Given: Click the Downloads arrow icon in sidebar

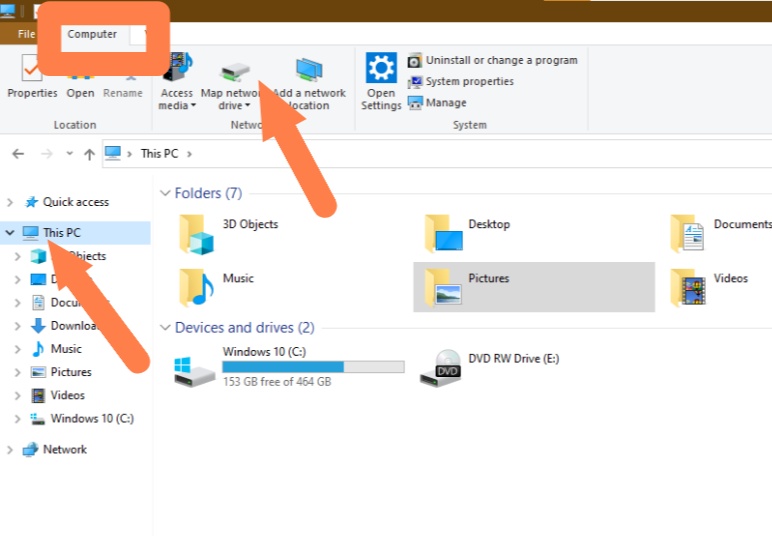Looking at the screenshot, I should pyautogui.click(x=38, y=326).
